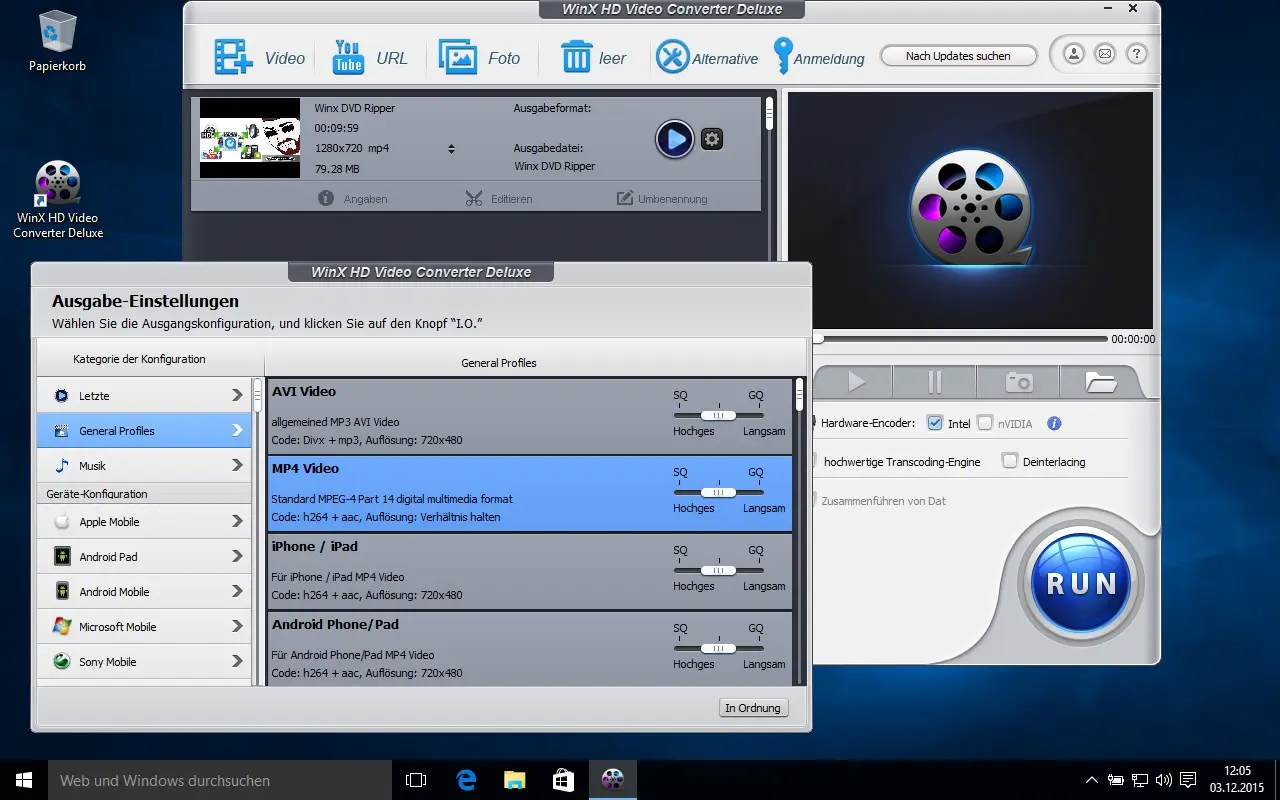
Task: Click the Foto slideshow icon
Action: [457, 57]
